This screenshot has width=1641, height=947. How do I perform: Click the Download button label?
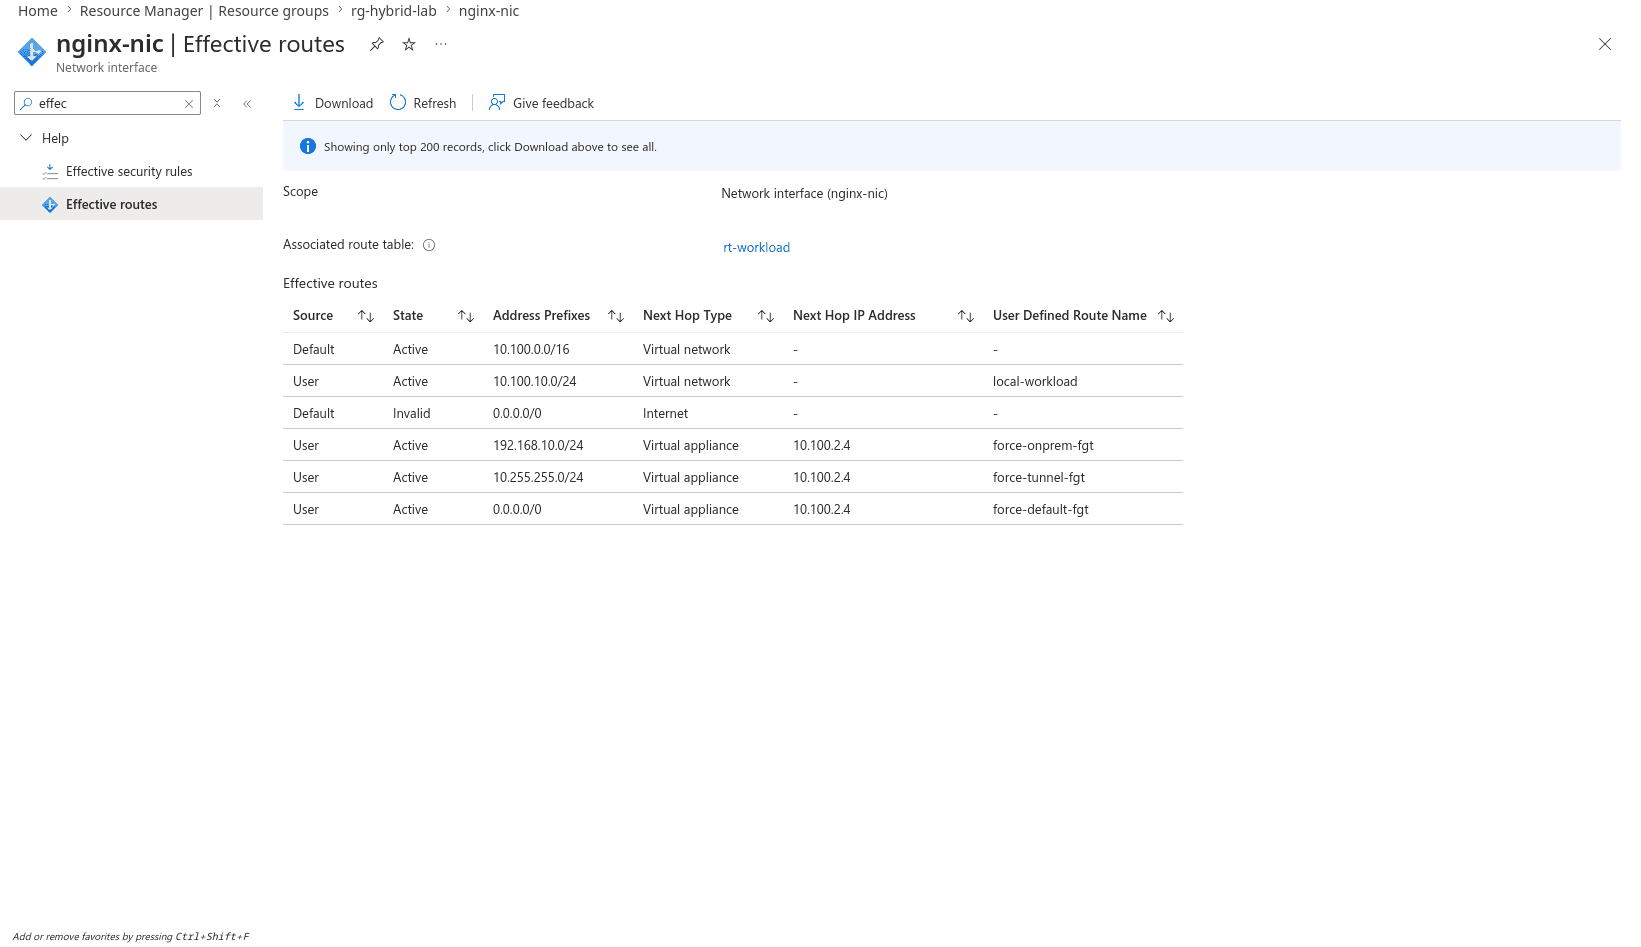pyautogui.click(x=344, y=103)
